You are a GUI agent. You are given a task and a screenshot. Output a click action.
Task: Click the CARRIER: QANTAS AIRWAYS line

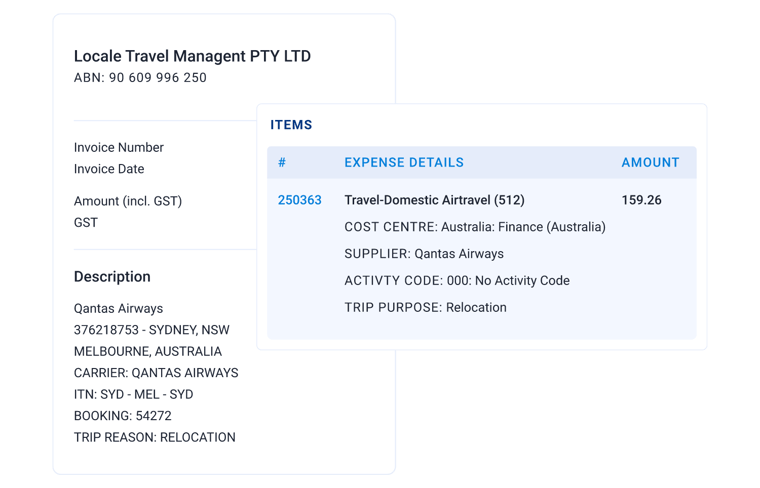(x=156, y=373)
